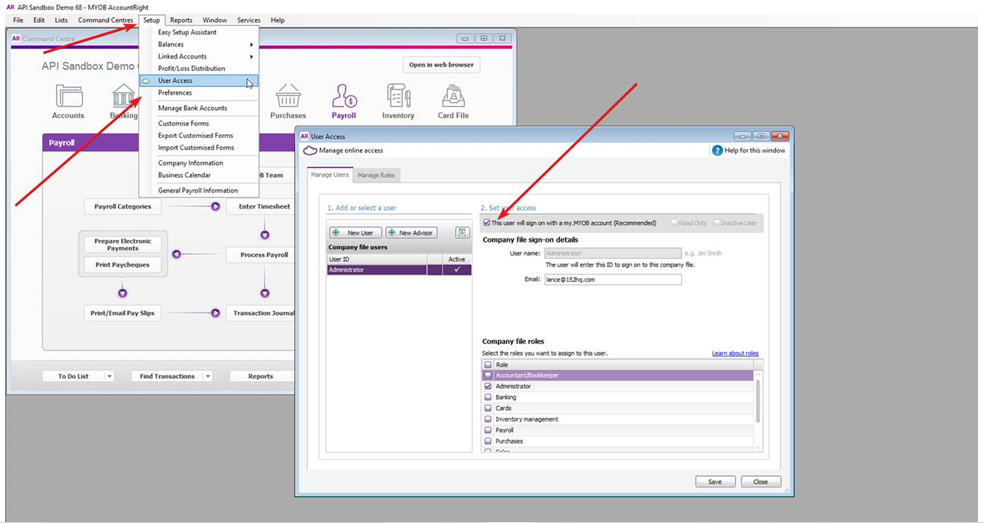Screen dimensions: 984x523
Task: Click the Help for this window link
Action: [754, 151]
